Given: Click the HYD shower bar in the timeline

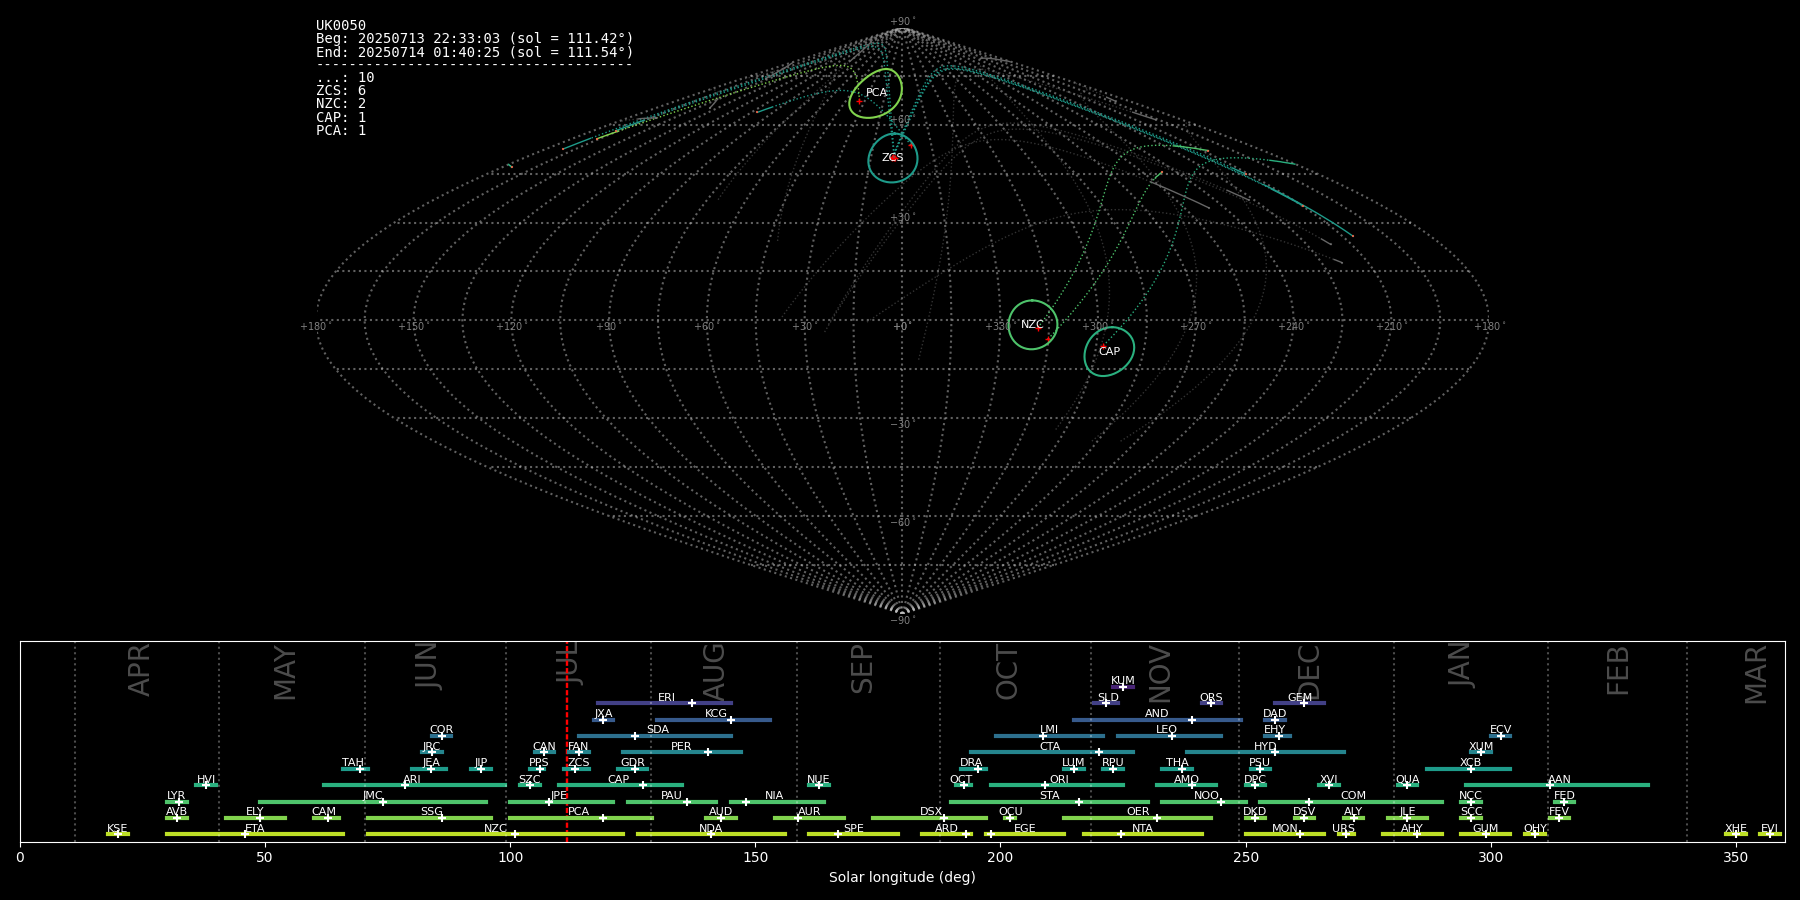Looking at the screenshot, I should point(1265,752).
